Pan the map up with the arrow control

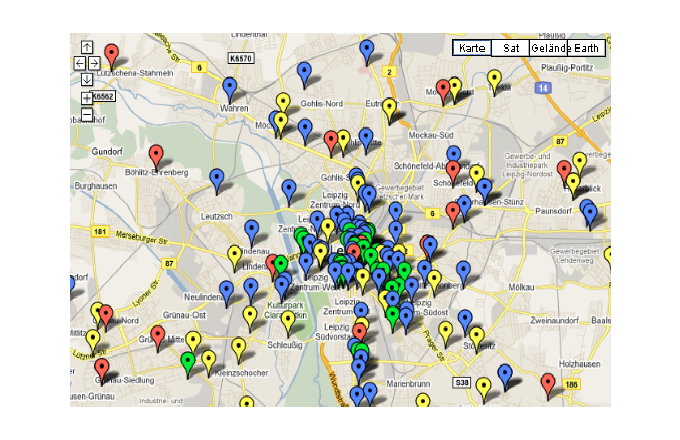[x=87, y=47]
